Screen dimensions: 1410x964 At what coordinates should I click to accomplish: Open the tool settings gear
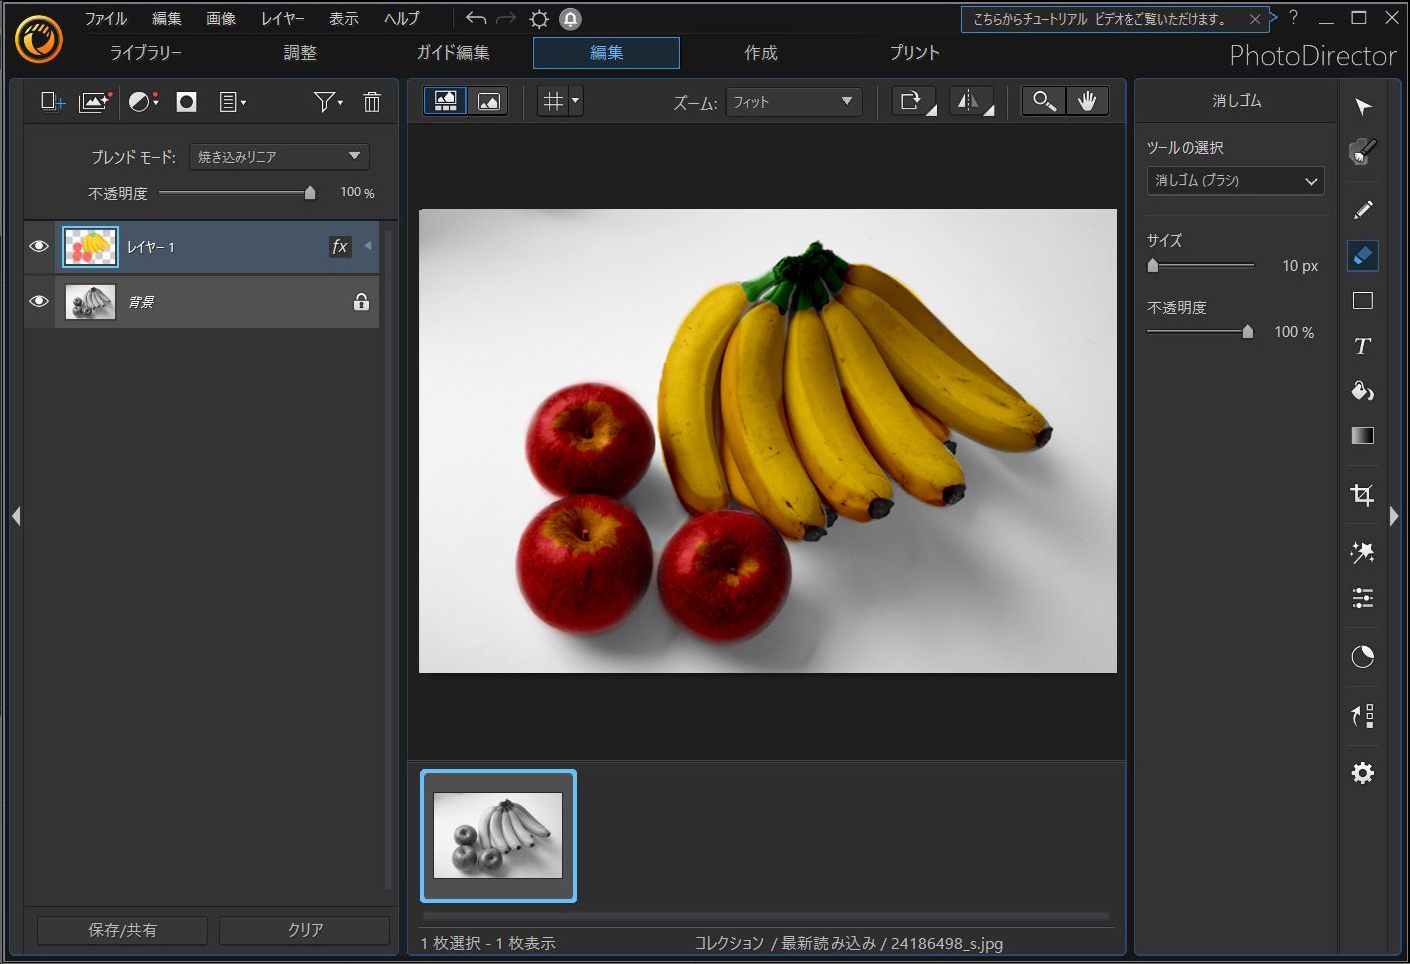point(1363,773)
